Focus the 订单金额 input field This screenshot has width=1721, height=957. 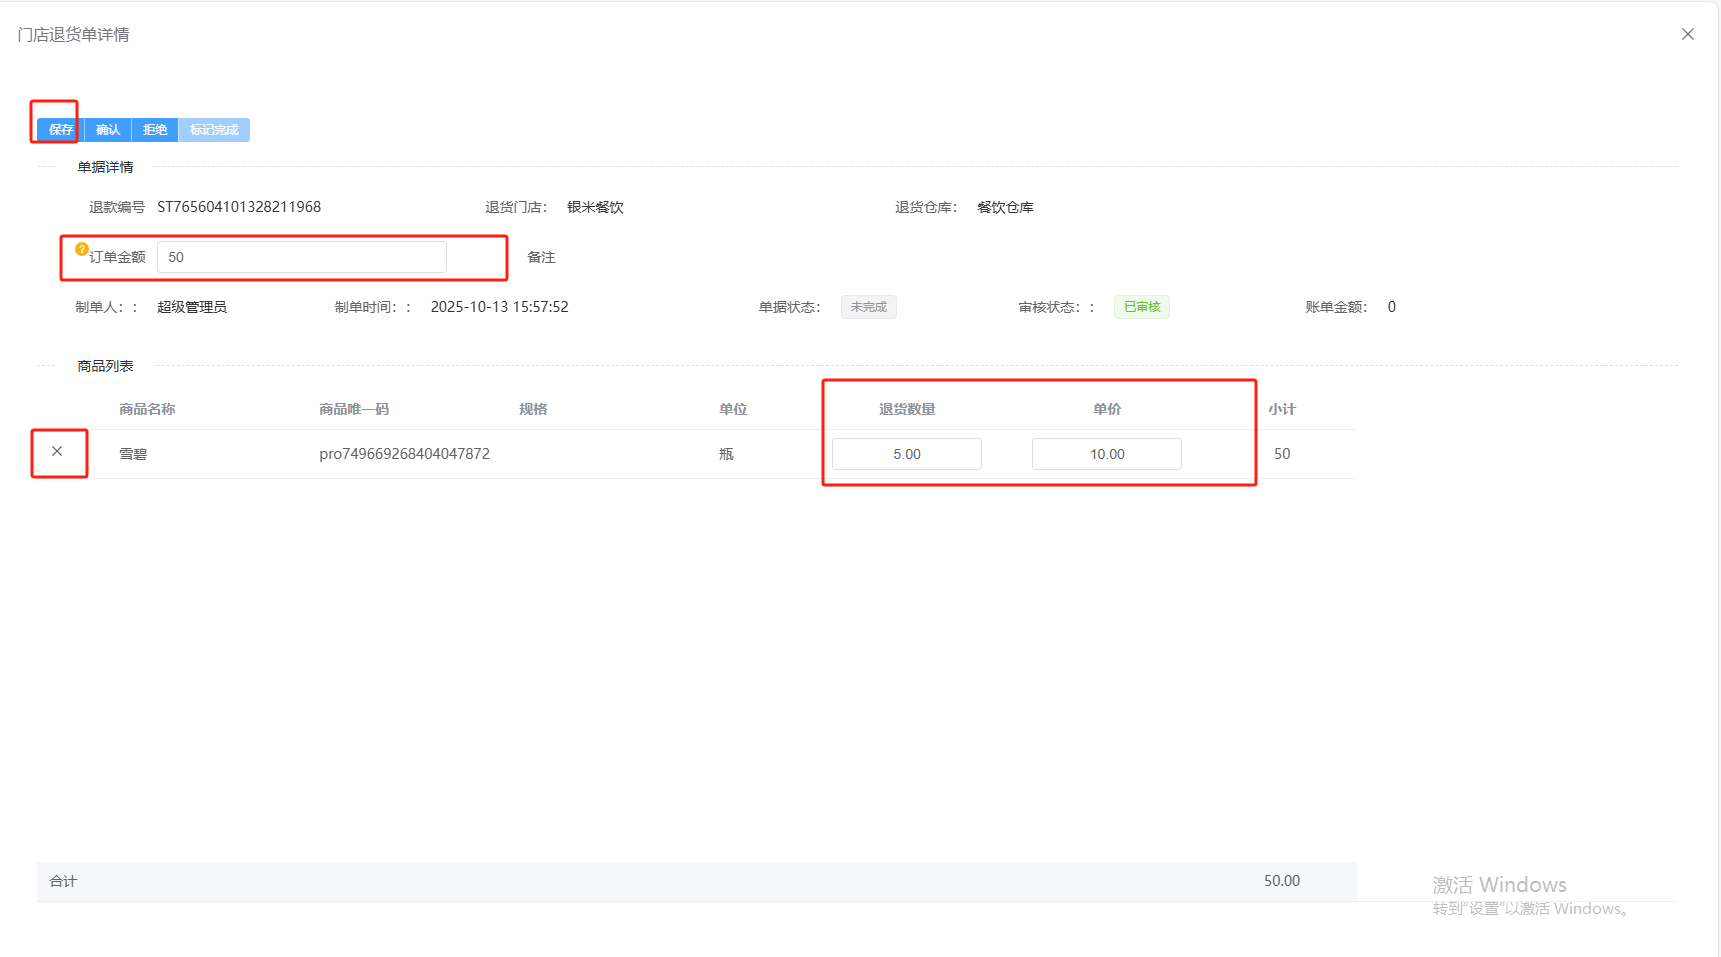[x=301, y=257]
